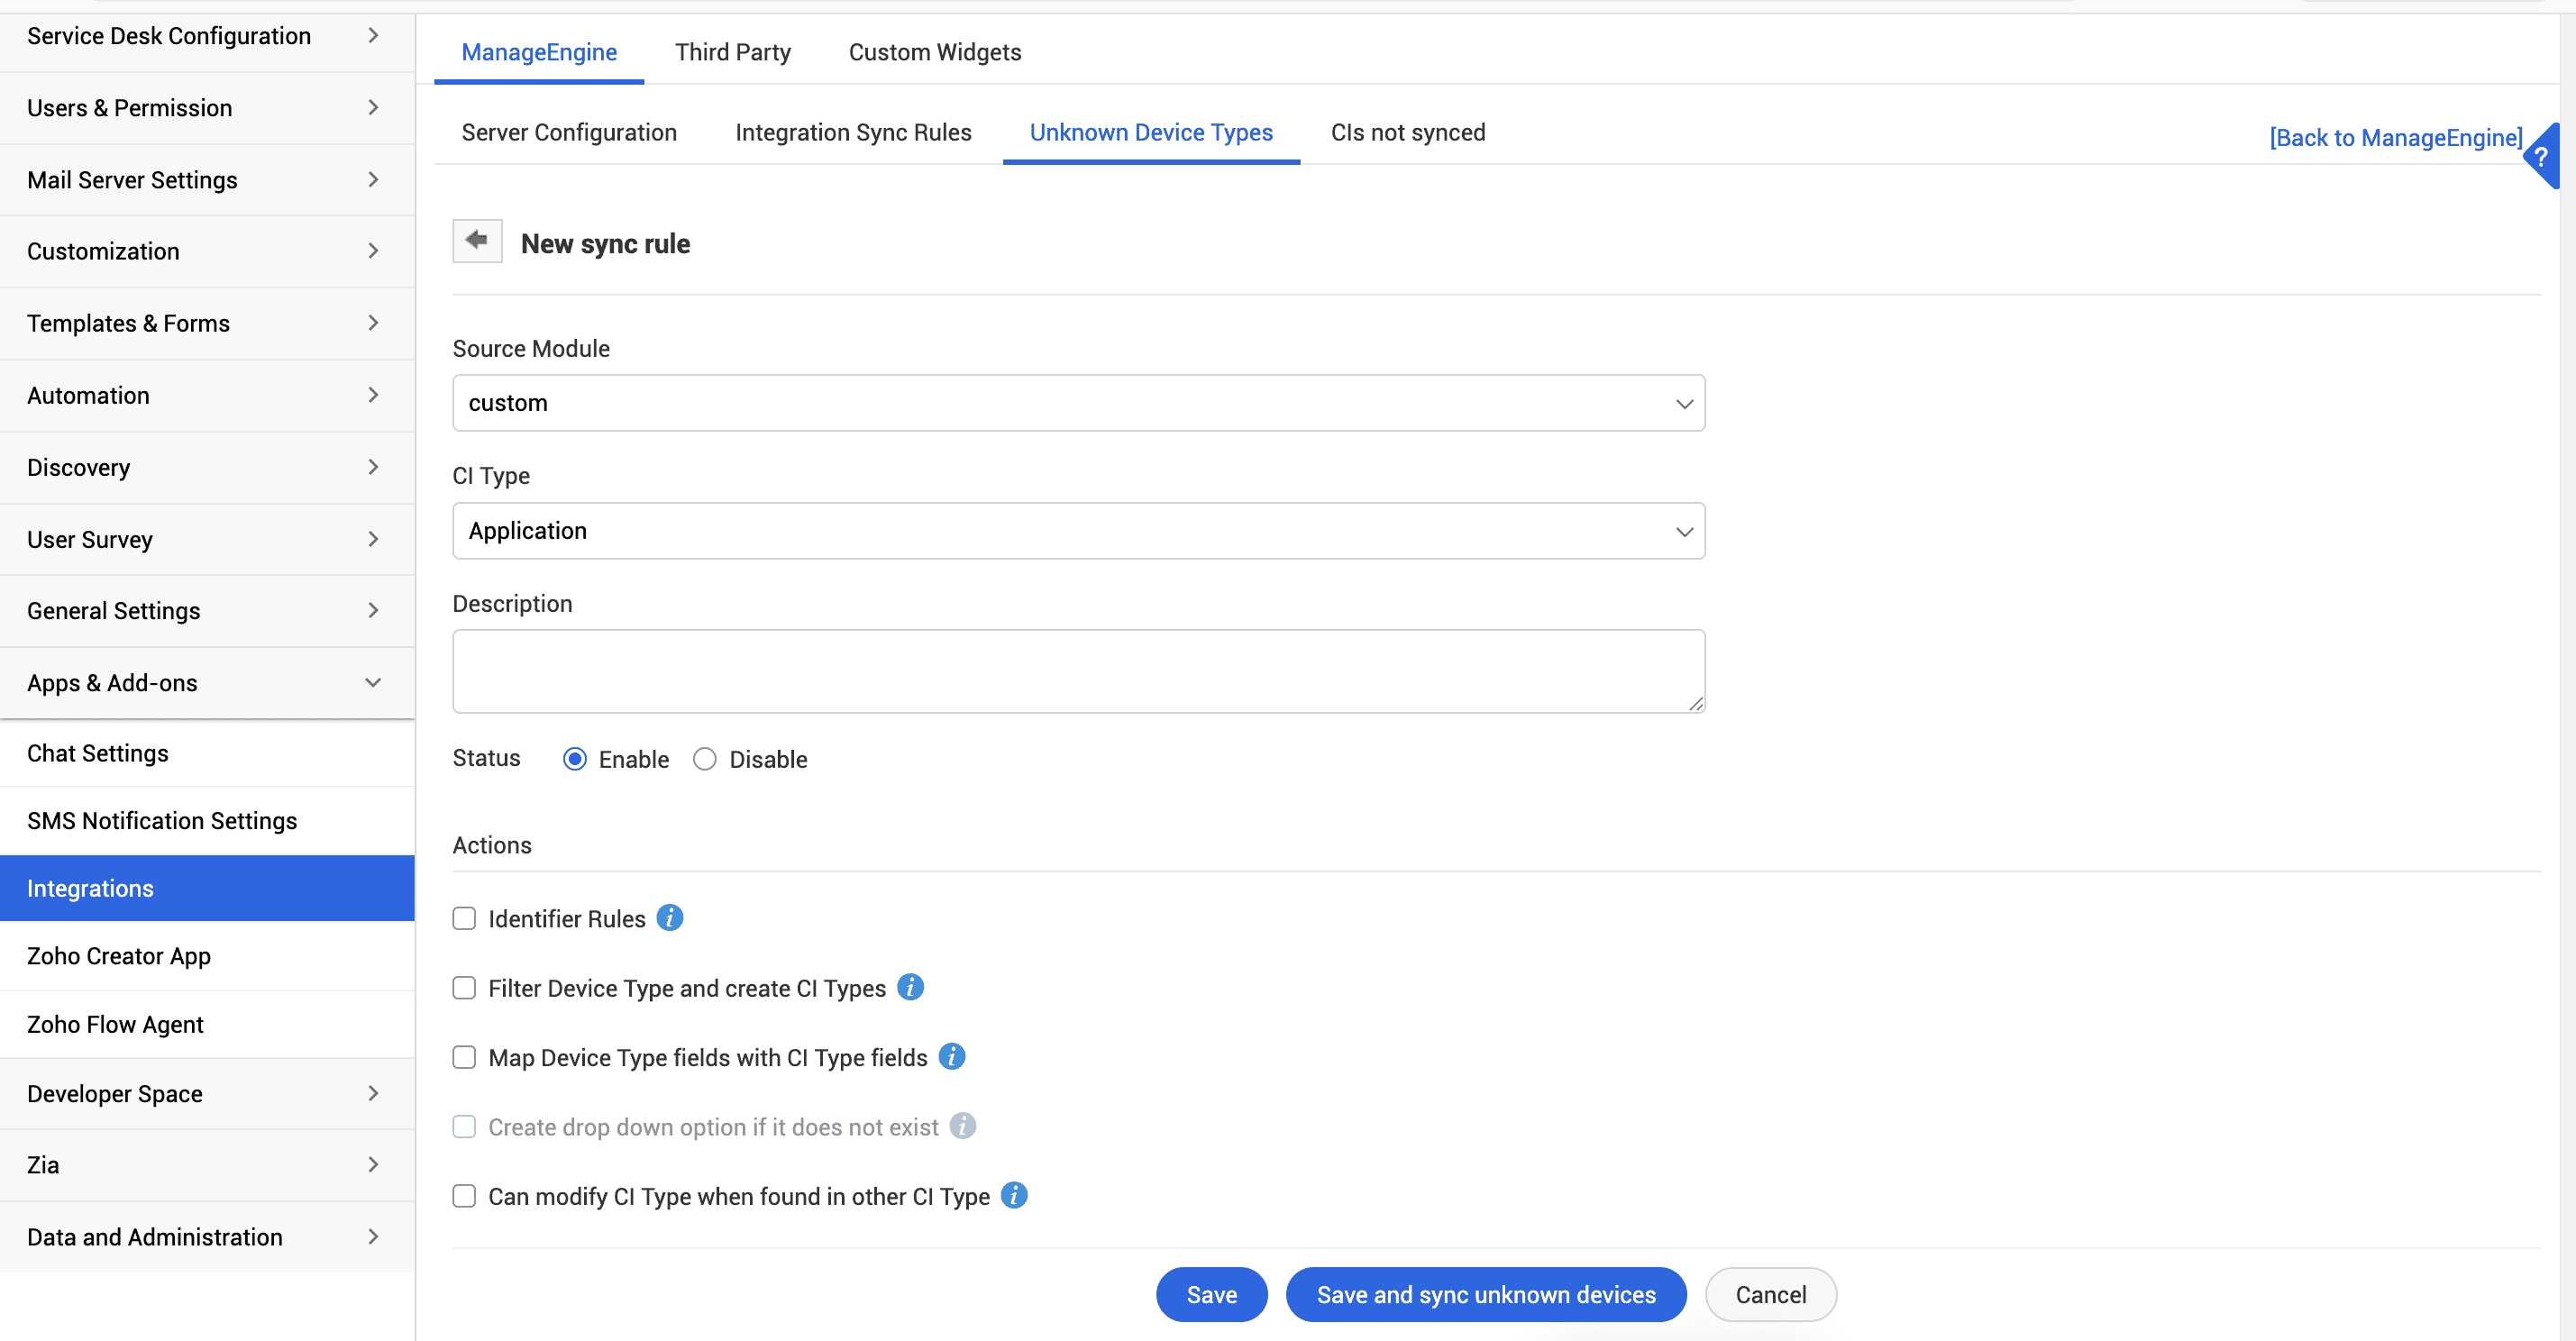Open the Integration Sync Rules tab

tap(853, 132)
